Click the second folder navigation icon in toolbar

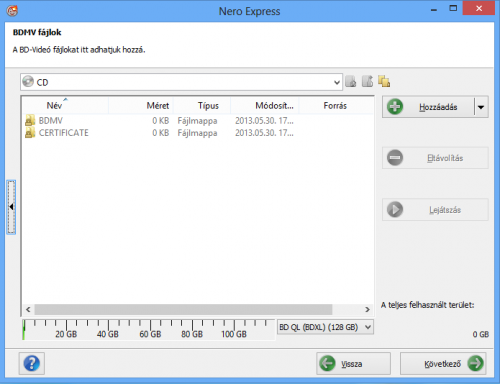(x=367, y=81)
